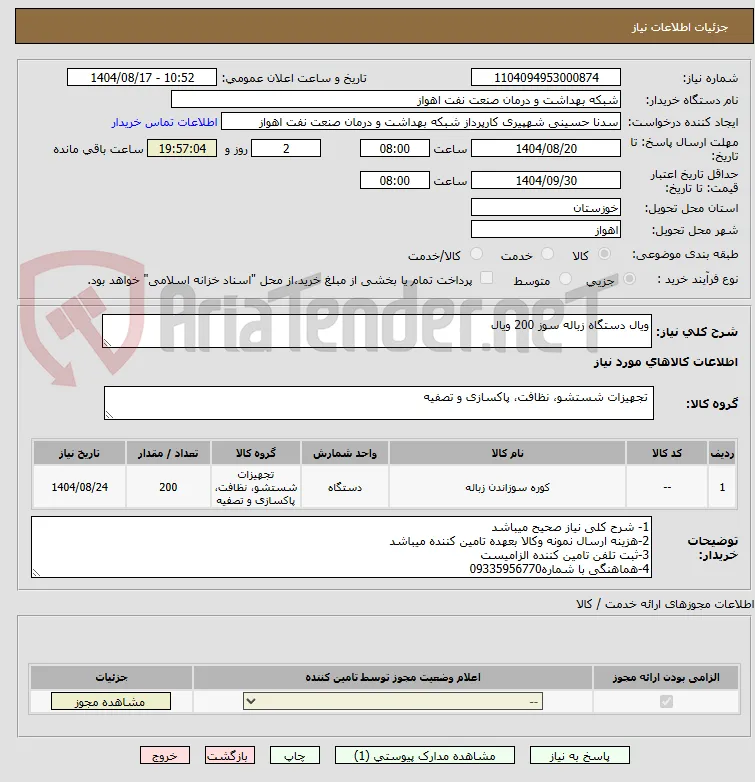Click the نام کالا column header
Image resolution: width=755 pixels, height=782 pixels.
[507, 453]
